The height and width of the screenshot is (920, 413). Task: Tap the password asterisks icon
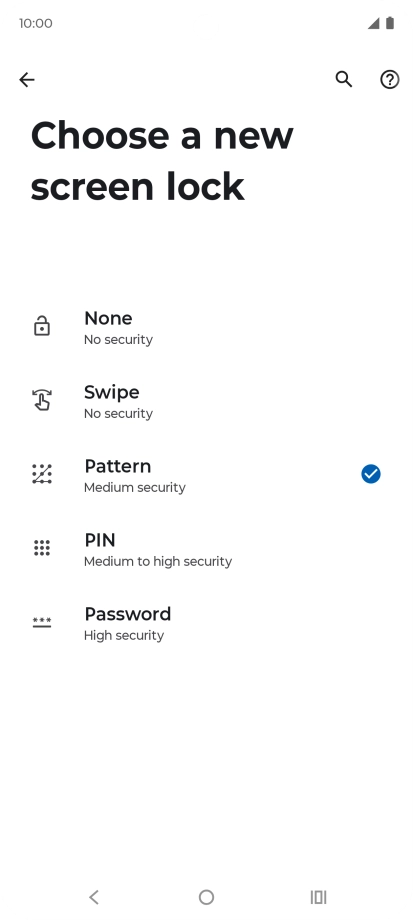pyautogui.click(x=42, y=622)
